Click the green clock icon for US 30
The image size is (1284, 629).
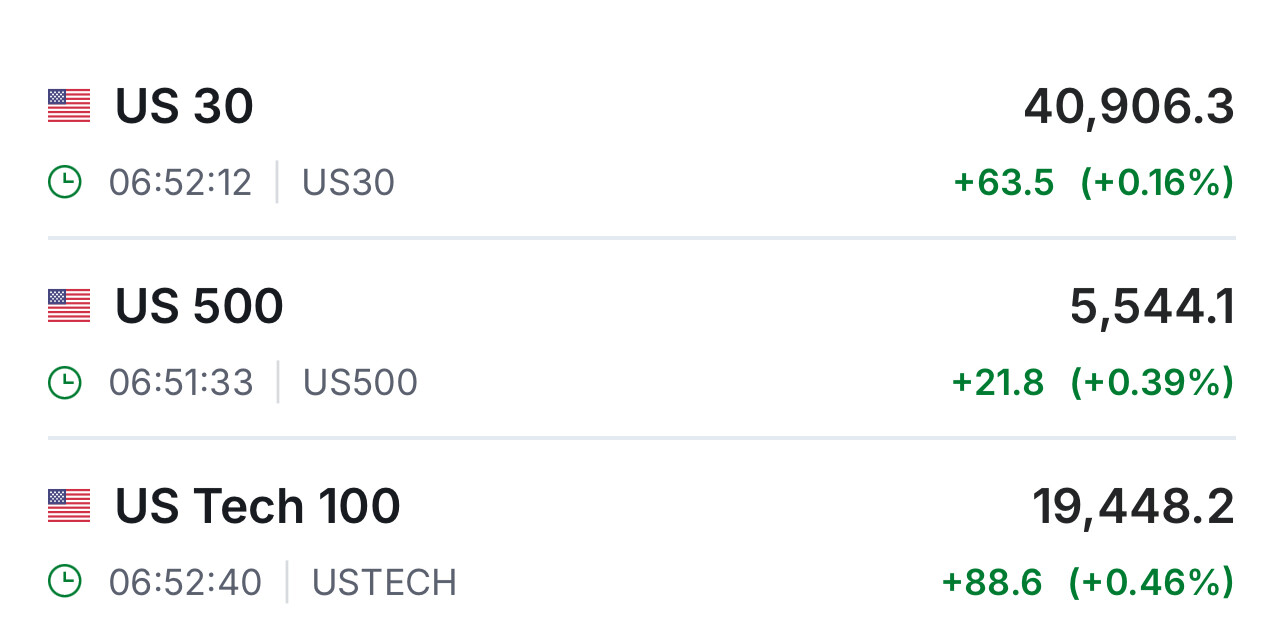tap(65, 182)
